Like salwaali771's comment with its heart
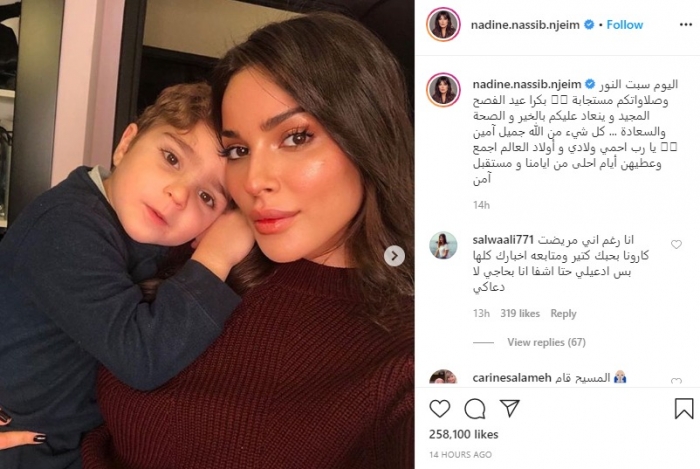The image size is (700, 469). pos(676,244)
